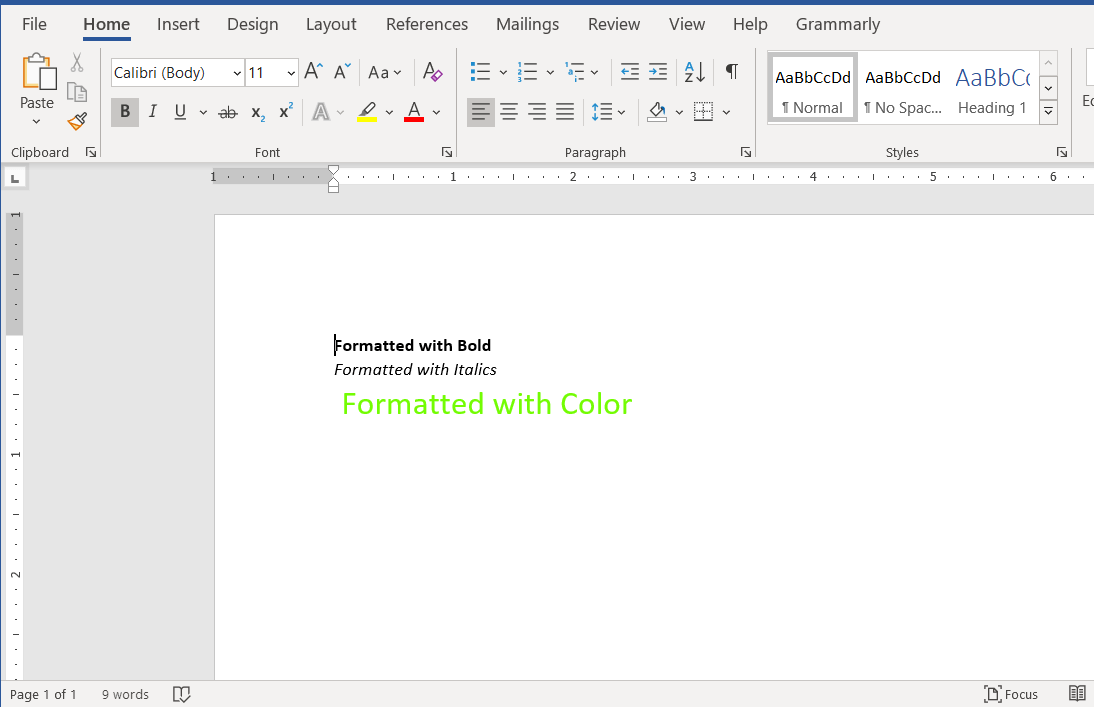The image size is (1094, 707).
Task: Apply strikethrough formatting
Action: pyautogui.click(x=228, y=111)
